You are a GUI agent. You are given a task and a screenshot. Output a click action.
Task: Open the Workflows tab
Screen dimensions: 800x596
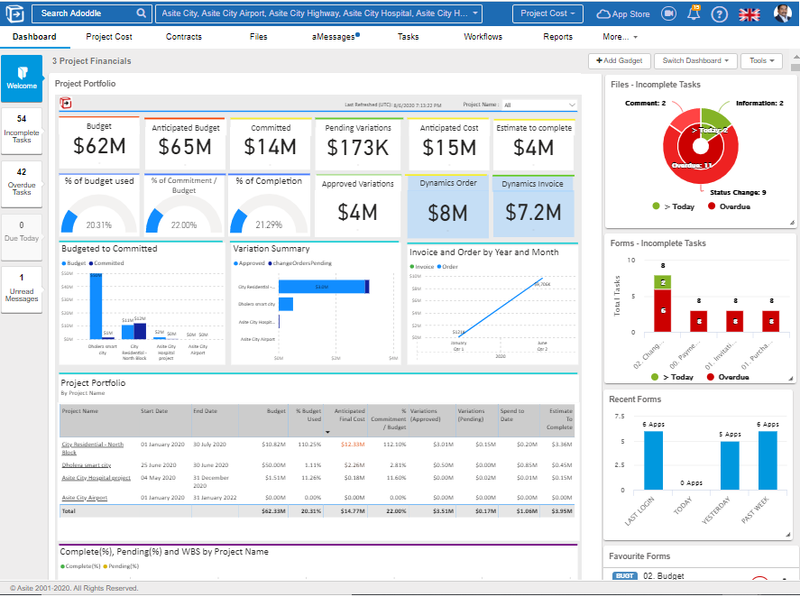[483, 37]
